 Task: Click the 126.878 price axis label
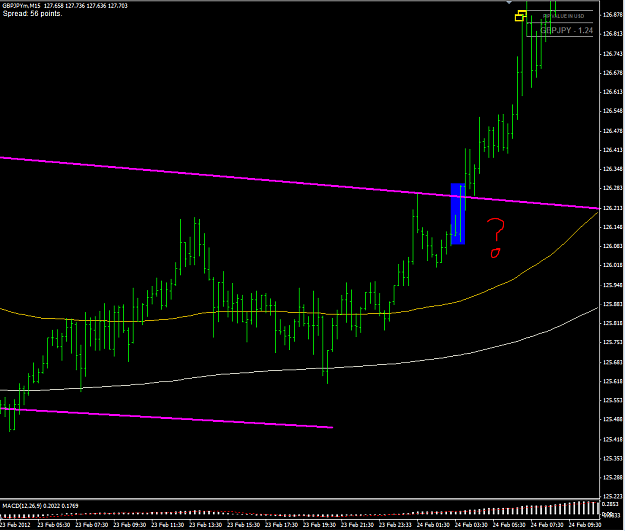pyautogui.click(x=612, y=15)
